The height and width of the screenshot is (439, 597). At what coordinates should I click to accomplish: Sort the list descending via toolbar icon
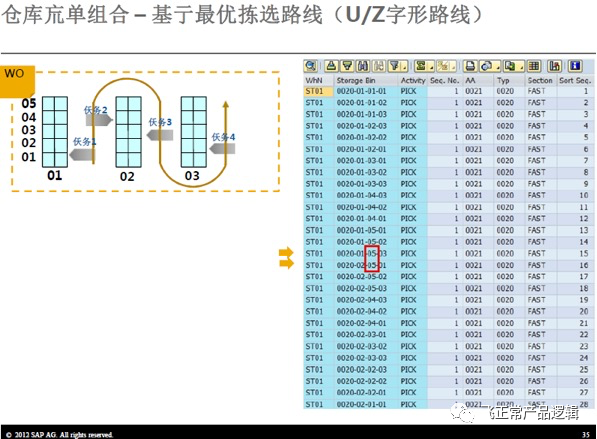[347, 66]
